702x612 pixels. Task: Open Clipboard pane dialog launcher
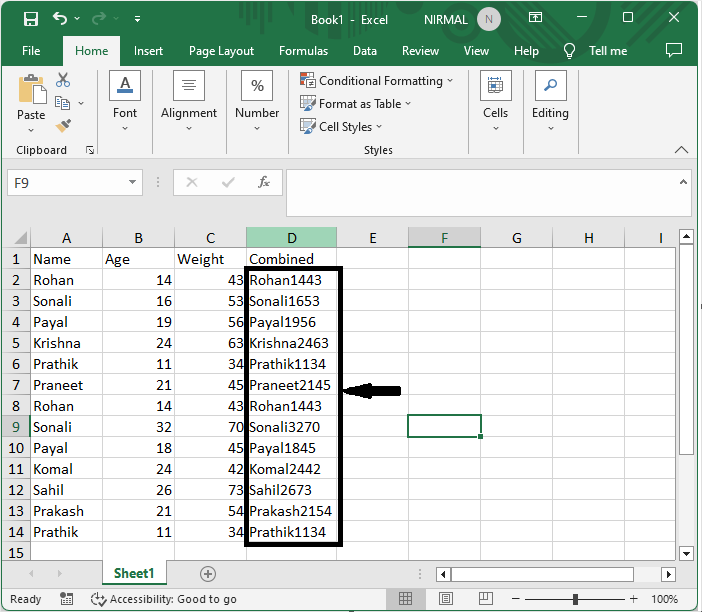pyautogui.click(x=90, y=150)
